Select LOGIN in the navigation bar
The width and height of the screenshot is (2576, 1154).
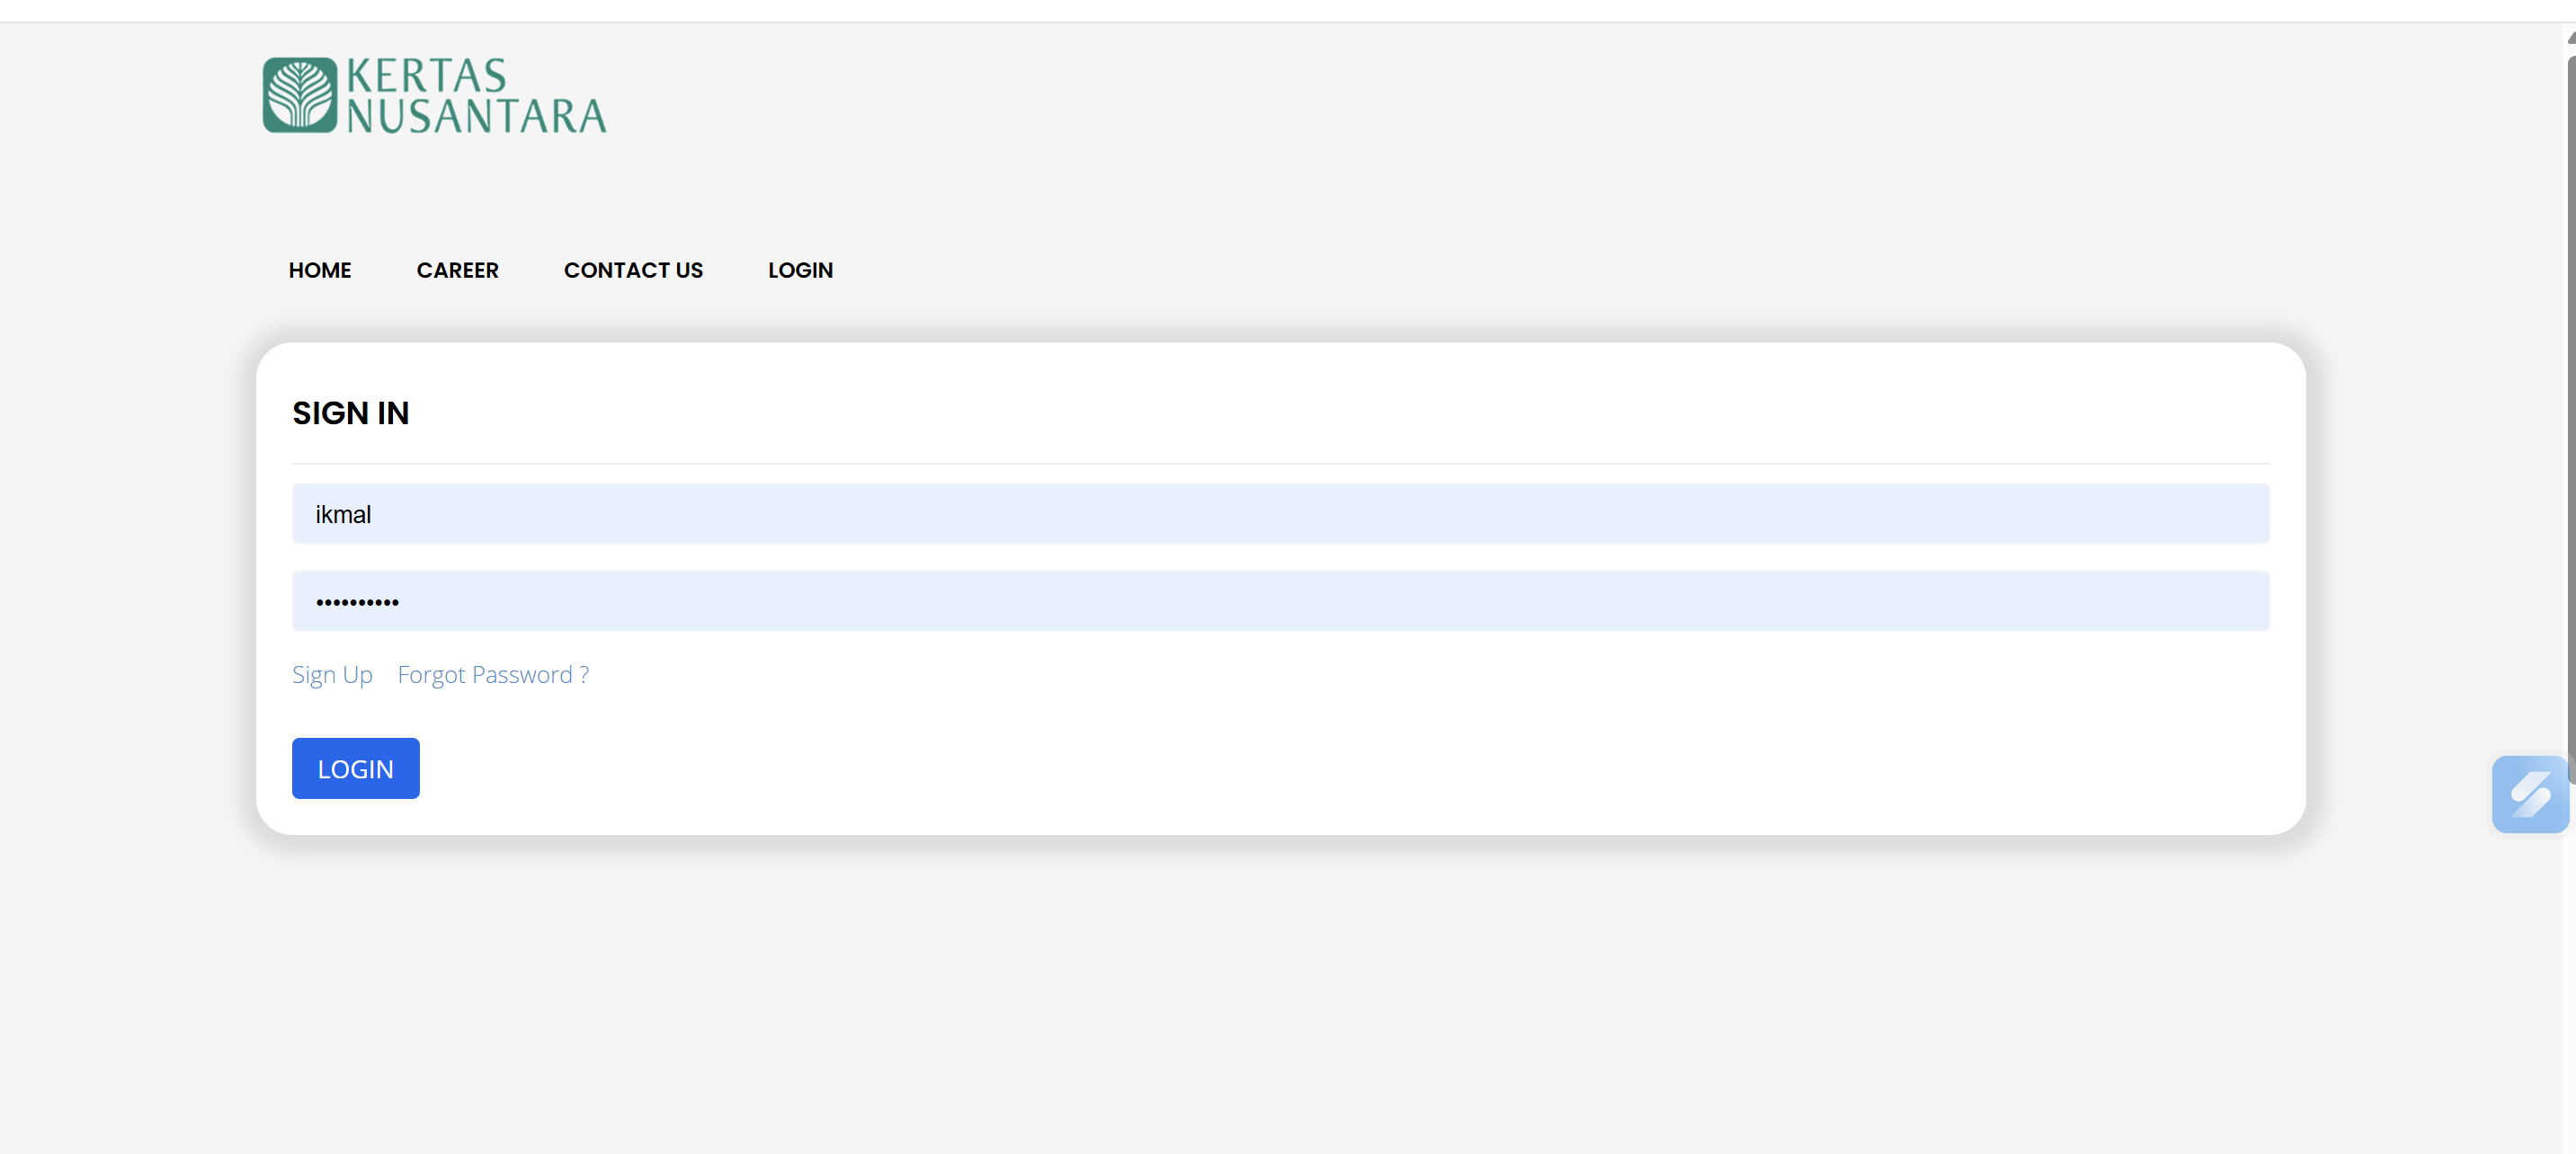(x=800, y=270)
